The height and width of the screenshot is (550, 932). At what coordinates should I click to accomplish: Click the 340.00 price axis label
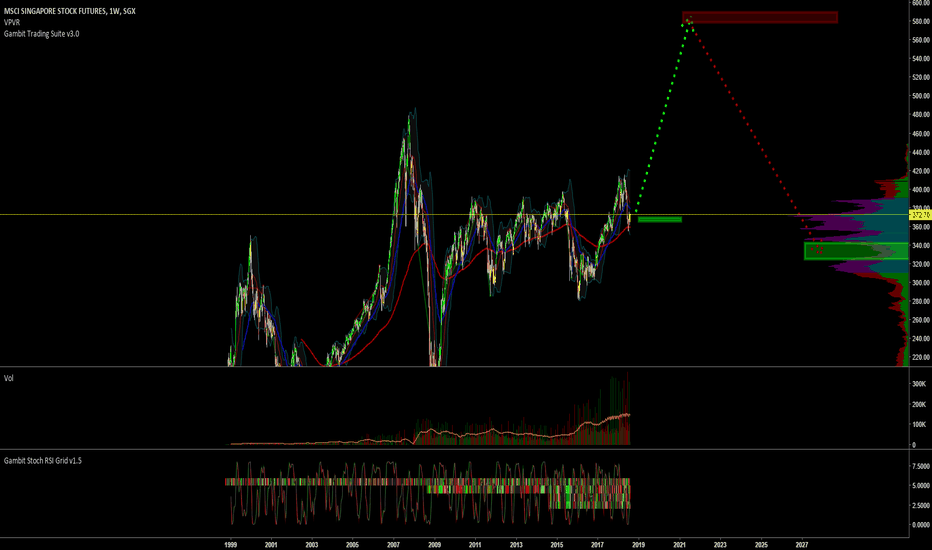coord(921,246)
